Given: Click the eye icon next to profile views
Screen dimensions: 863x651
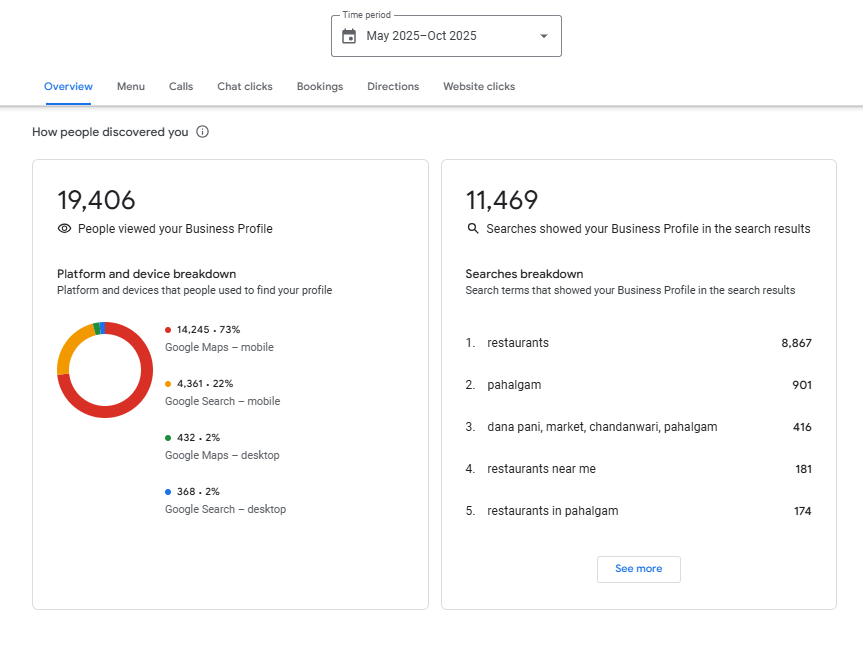Looking at the screenshot, I should (x=65, y=229).
